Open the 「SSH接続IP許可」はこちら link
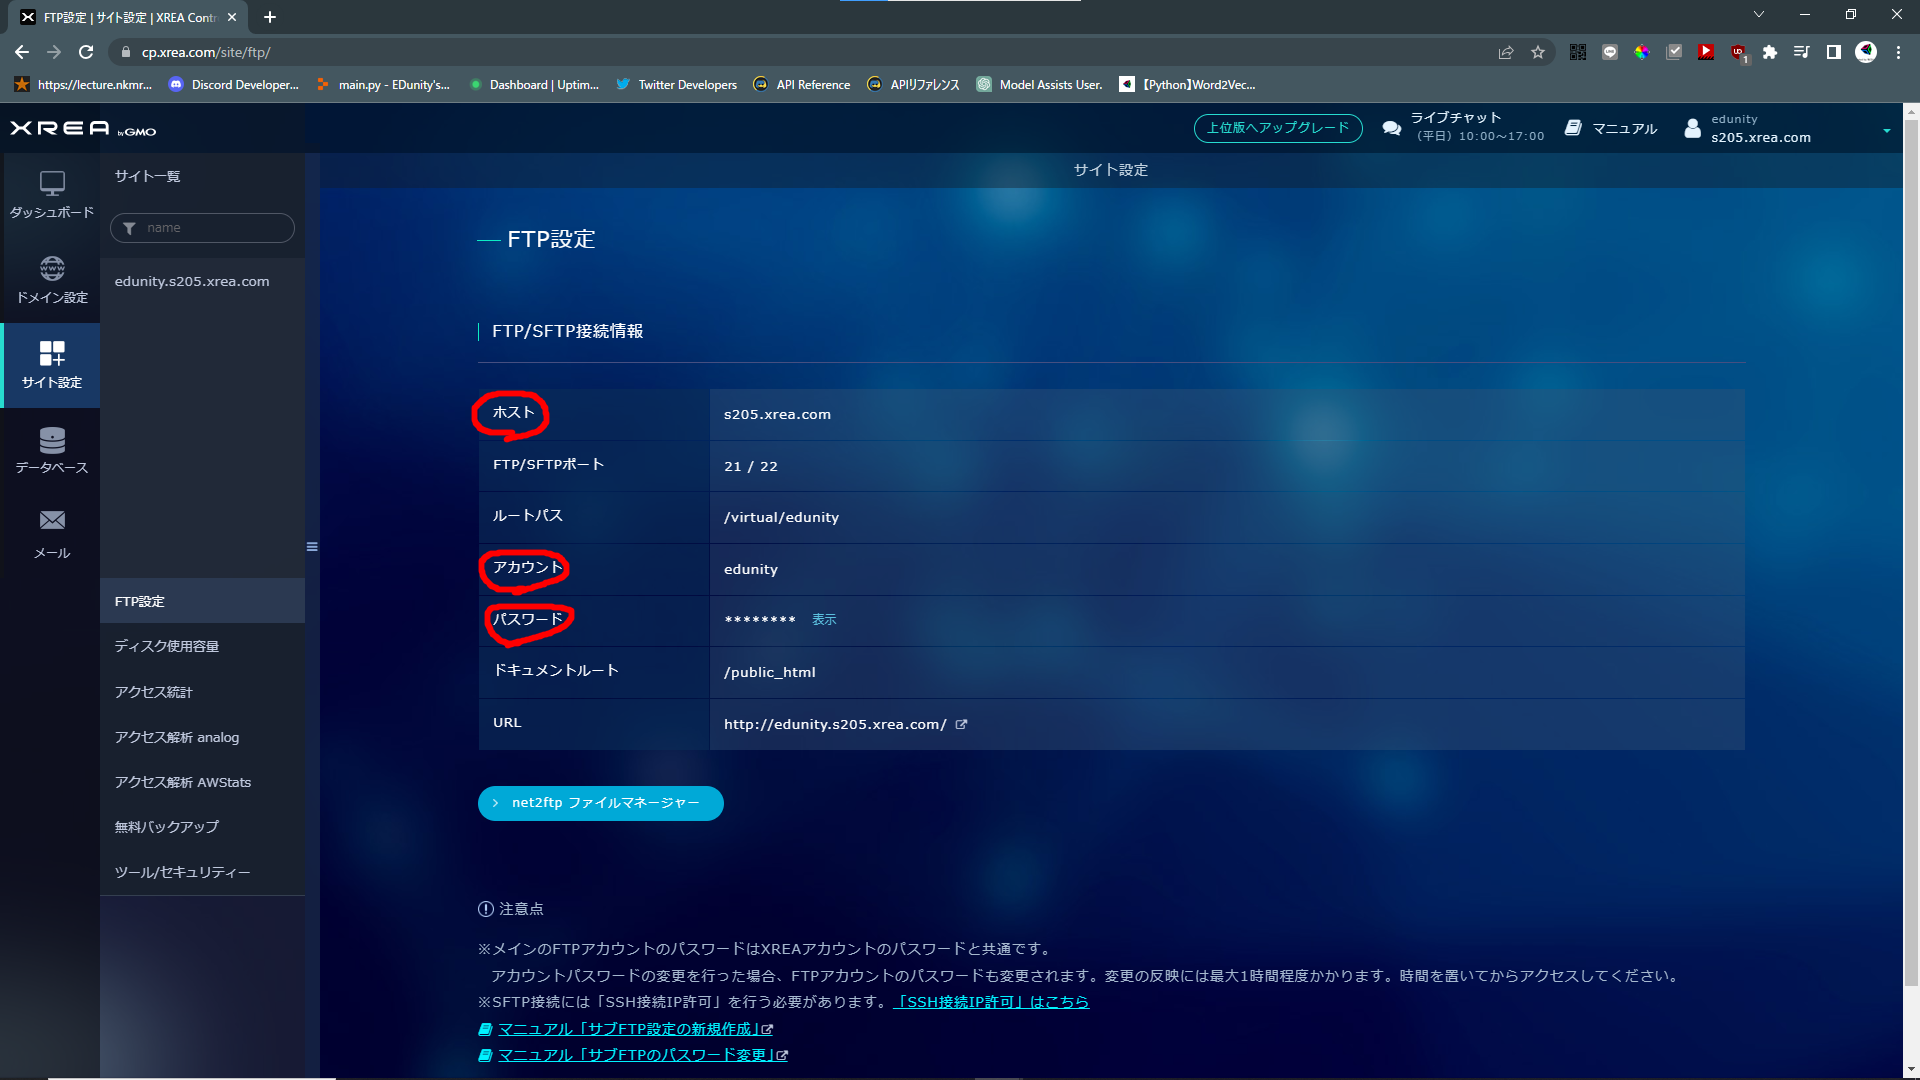This screenshot has height=1080, width=1920. pos(990,1001)
